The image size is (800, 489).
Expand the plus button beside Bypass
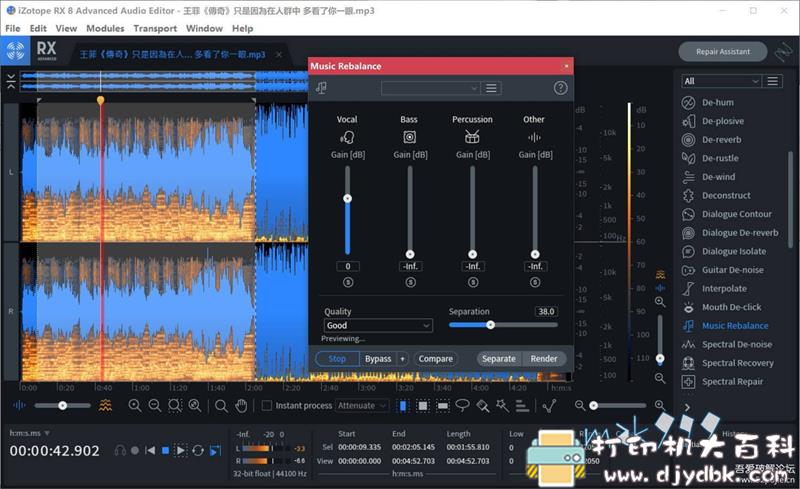(x=403, y=359)
